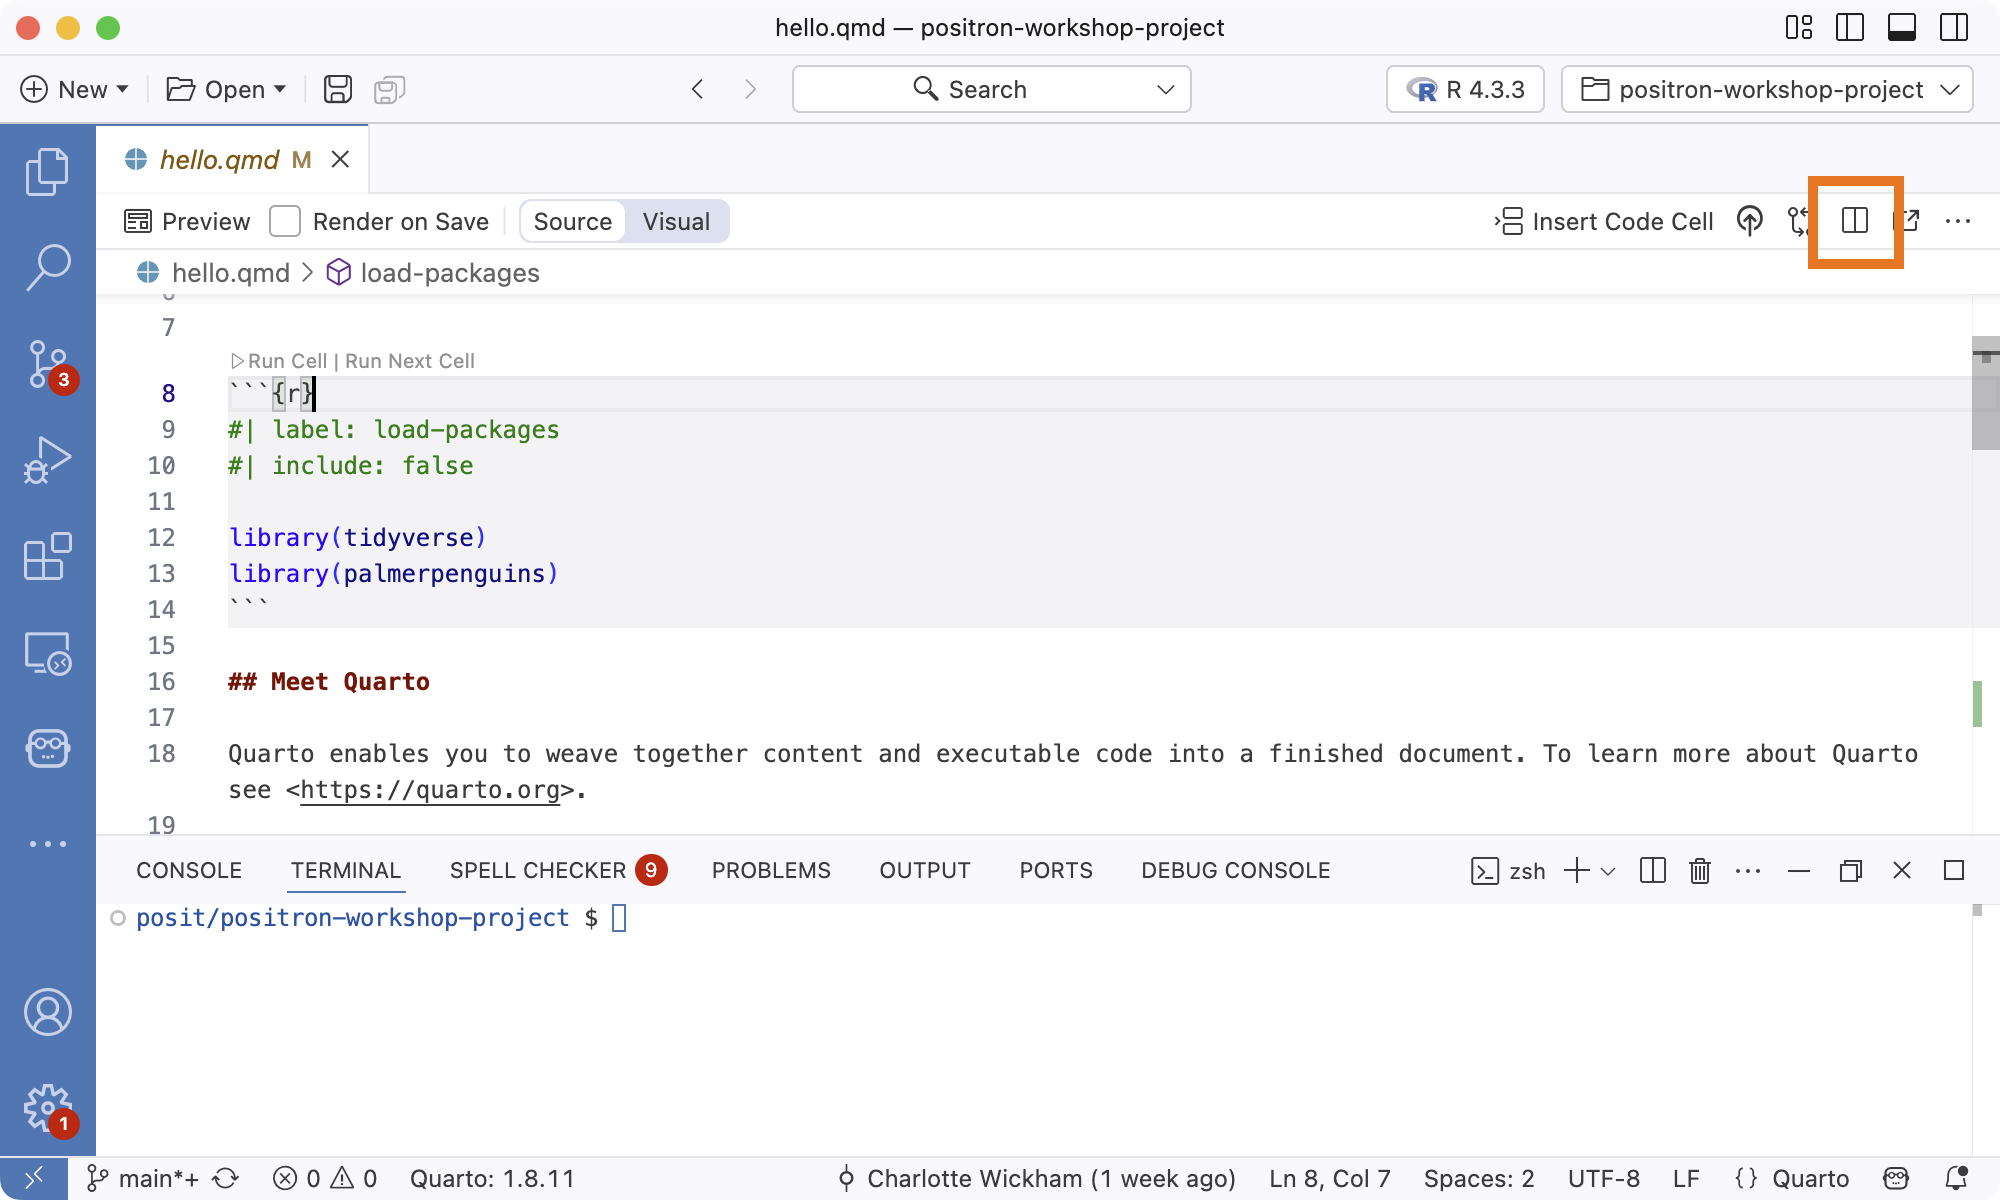Open the Extensions view
Image resolution: width=2000 pixels, height=1200 pixels.
(47, 556)
